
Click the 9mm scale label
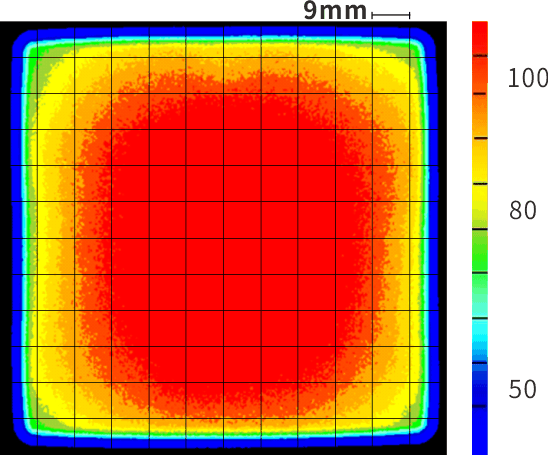point(335,10)
